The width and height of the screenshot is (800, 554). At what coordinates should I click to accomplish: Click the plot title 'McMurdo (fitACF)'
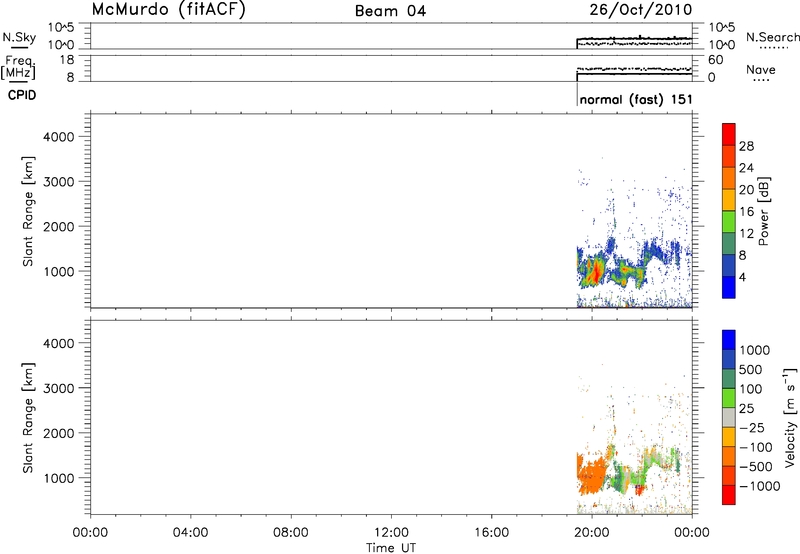[x=168, y=10]
